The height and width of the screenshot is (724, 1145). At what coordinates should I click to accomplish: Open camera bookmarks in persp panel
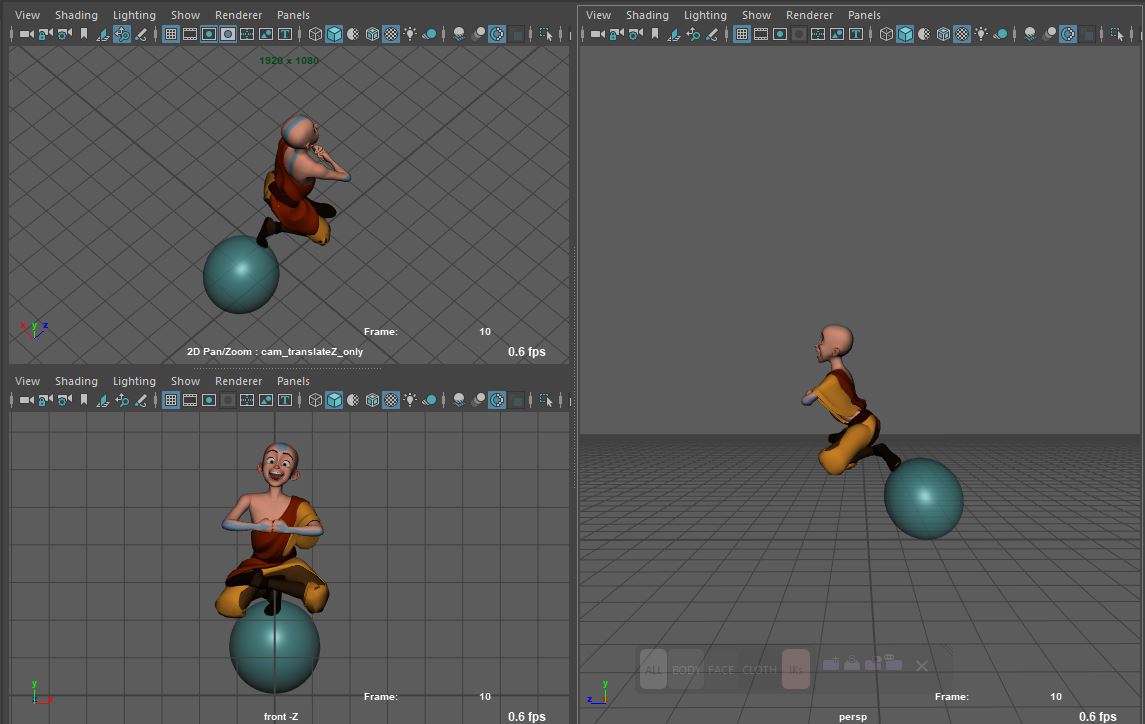coord(655,34)
